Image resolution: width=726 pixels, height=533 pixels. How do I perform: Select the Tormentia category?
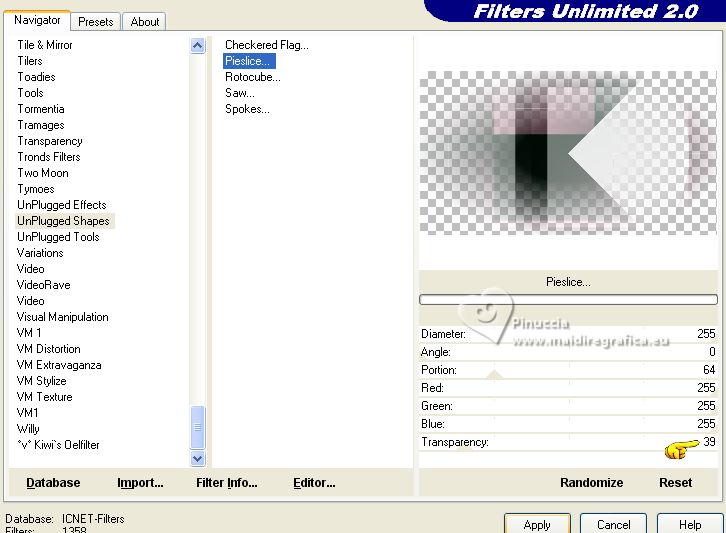[x=41, y=109]
